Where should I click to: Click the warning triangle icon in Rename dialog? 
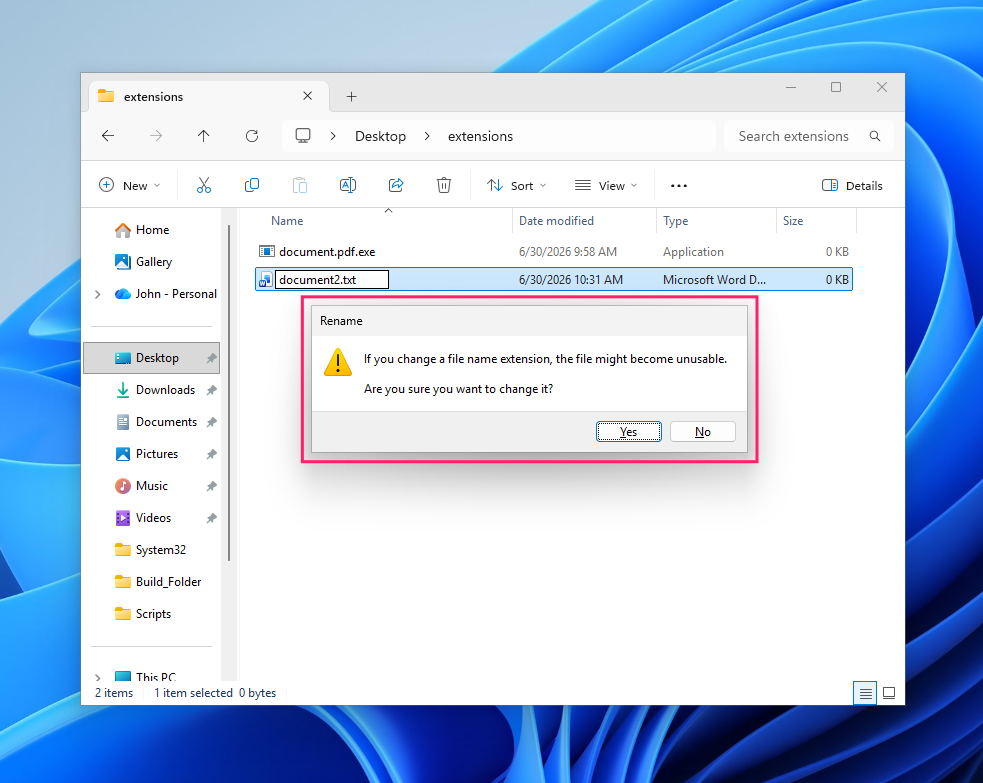point(338,362)
